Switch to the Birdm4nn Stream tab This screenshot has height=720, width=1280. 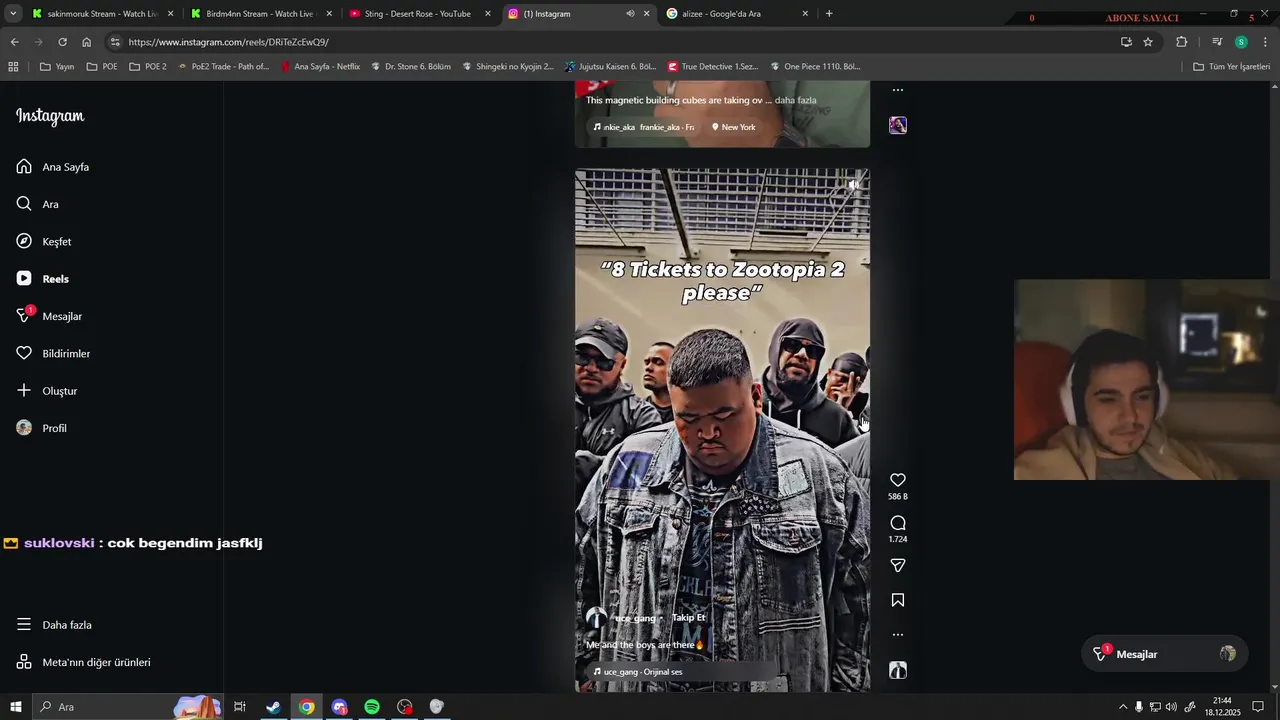coord(259,14)
